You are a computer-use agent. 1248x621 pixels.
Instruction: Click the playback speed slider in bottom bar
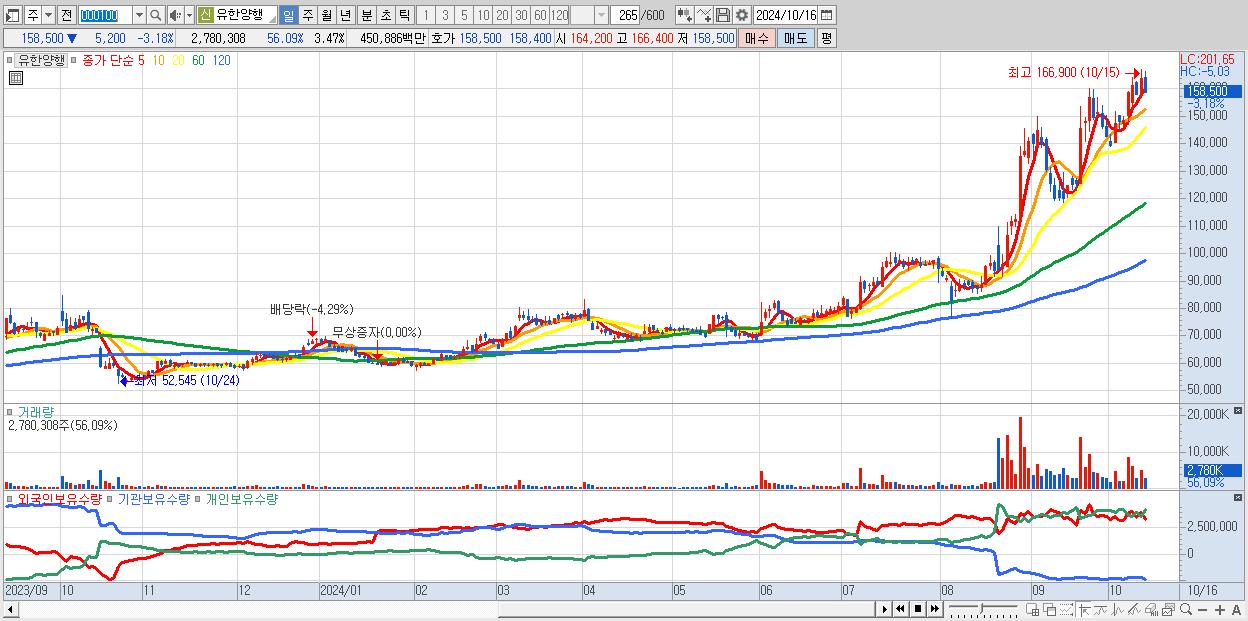pos(982,609)
